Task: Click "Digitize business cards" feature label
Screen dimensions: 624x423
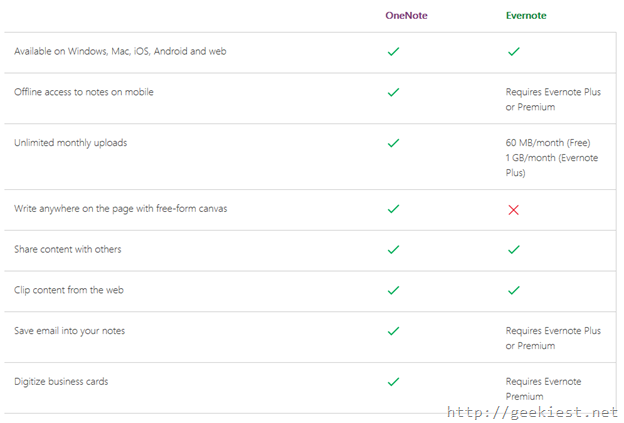Action: (x=62, y=381)
